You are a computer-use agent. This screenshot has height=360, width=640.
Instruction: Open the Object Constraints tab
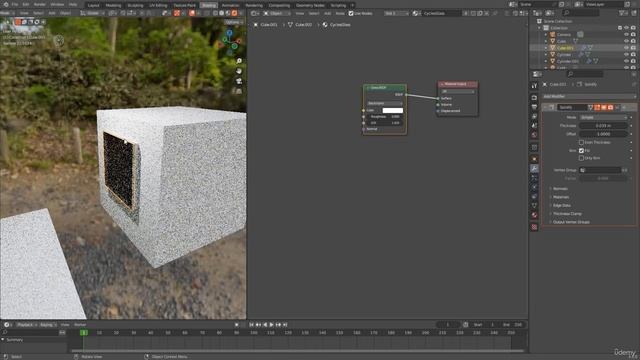click(x=534, y=197)
